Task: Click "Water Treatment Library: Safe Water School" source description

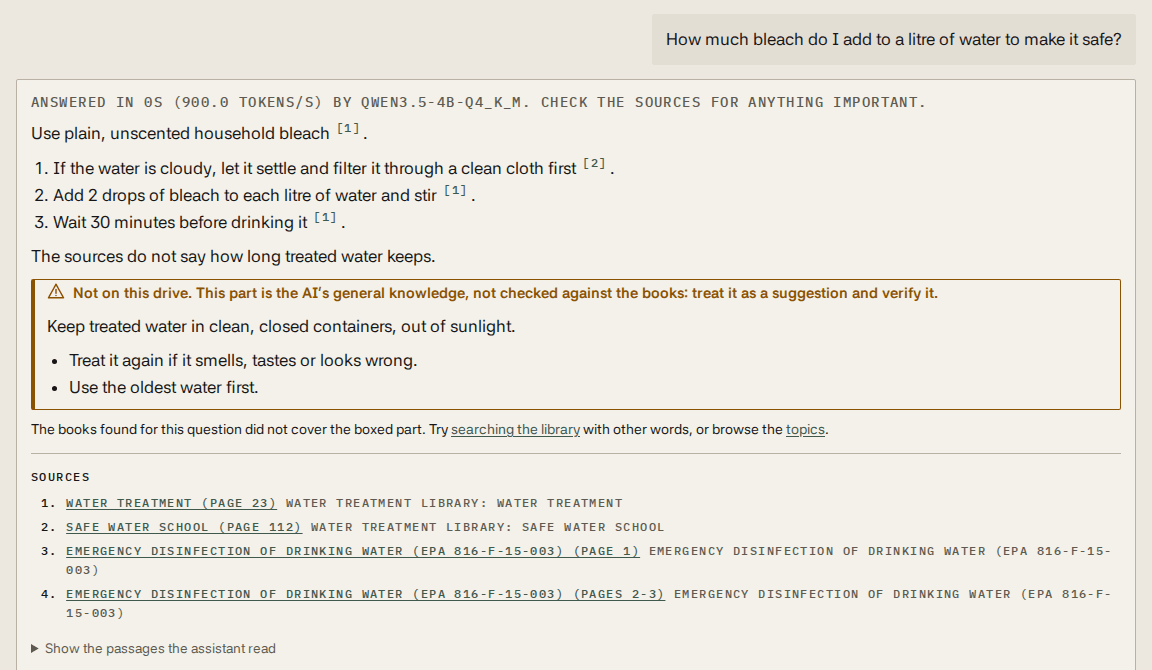Action: point(487,527)
